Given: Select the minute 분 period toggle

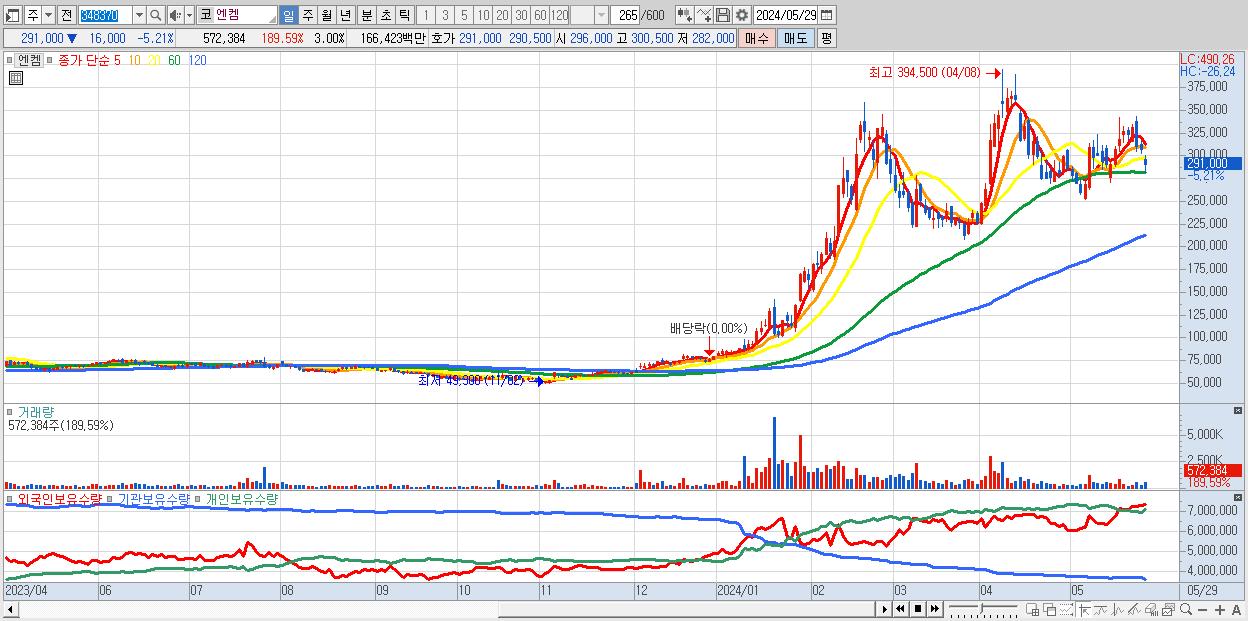Looking at the screenshot, I should pos(366,15).
